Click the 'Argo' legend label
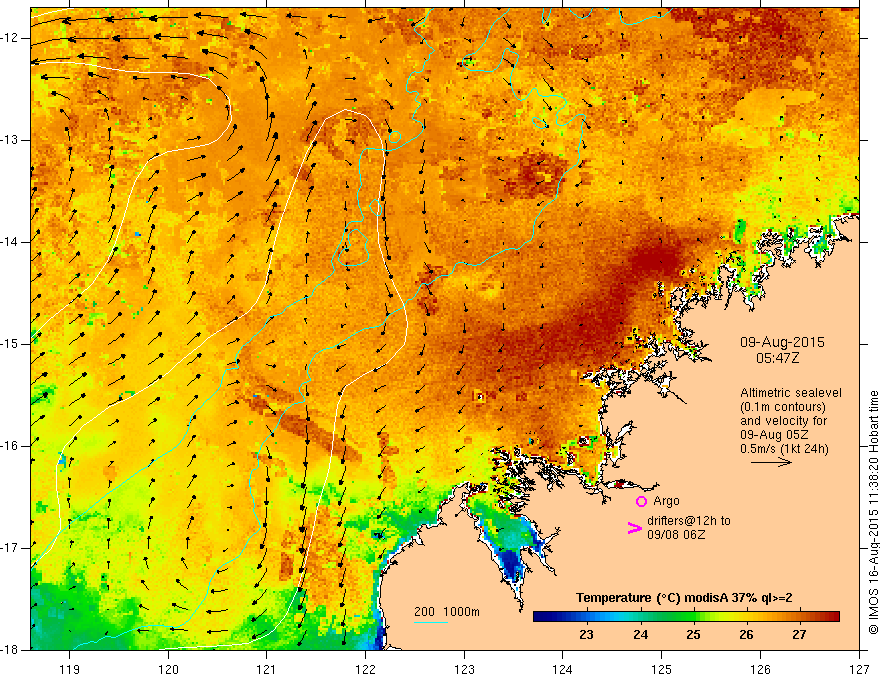 666,501
